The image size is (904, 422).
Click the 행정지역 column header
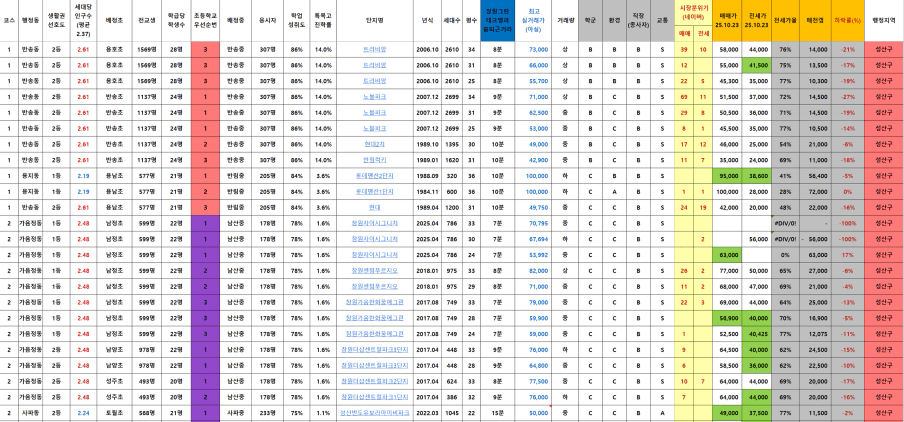(884, 19)
